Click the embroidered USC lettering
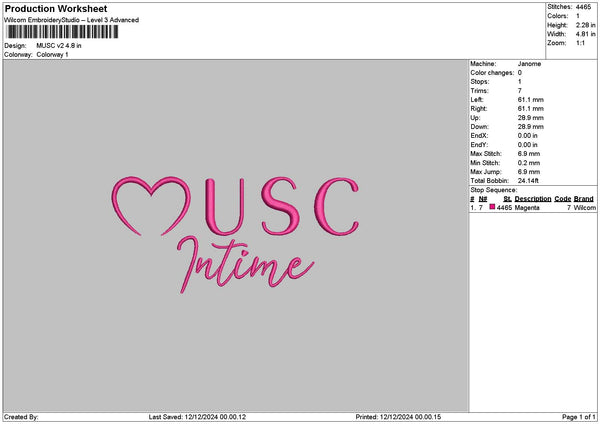600x424 pixels. (282, 207)
